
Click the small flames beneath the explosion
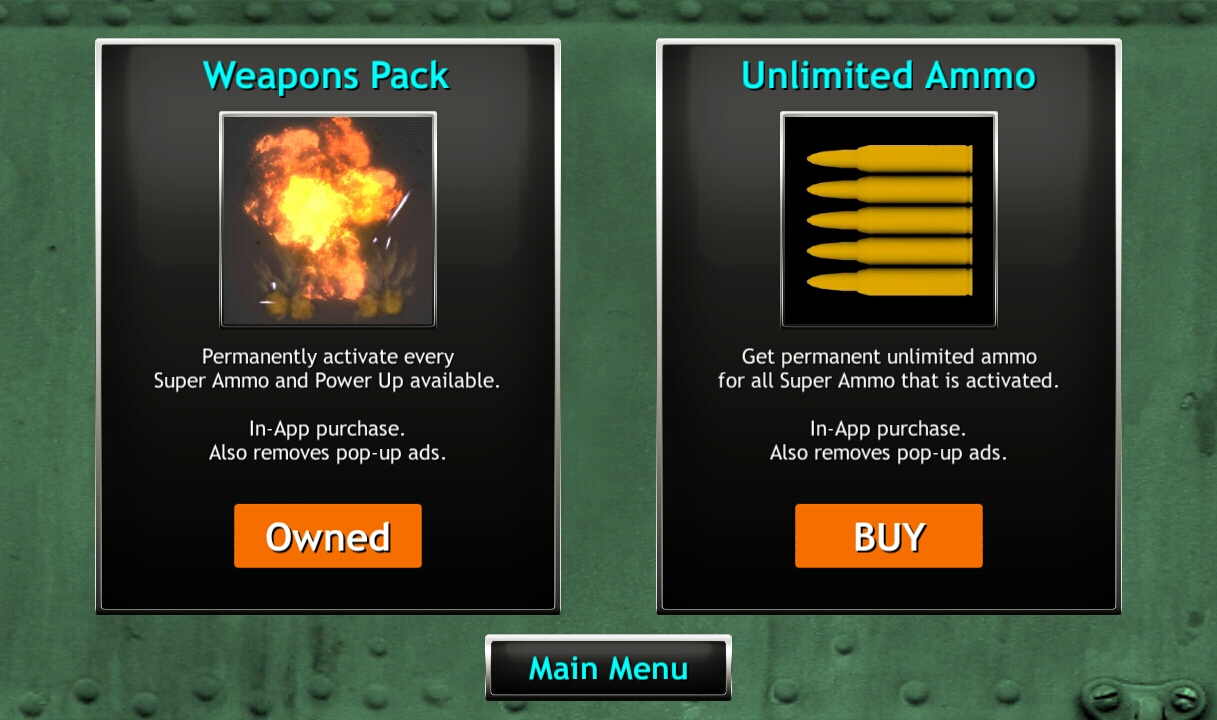pyautogui.click(x=330, y=290)
